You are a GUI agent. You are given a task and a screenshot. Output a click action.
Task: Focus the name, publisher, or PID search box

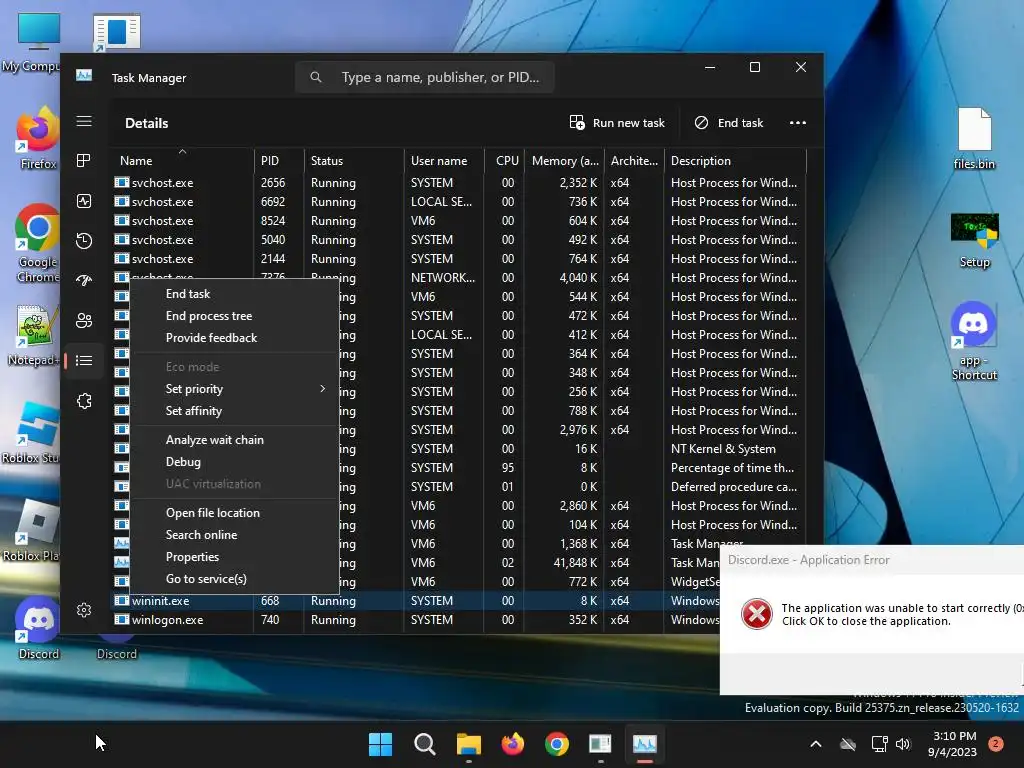point(425,77)
